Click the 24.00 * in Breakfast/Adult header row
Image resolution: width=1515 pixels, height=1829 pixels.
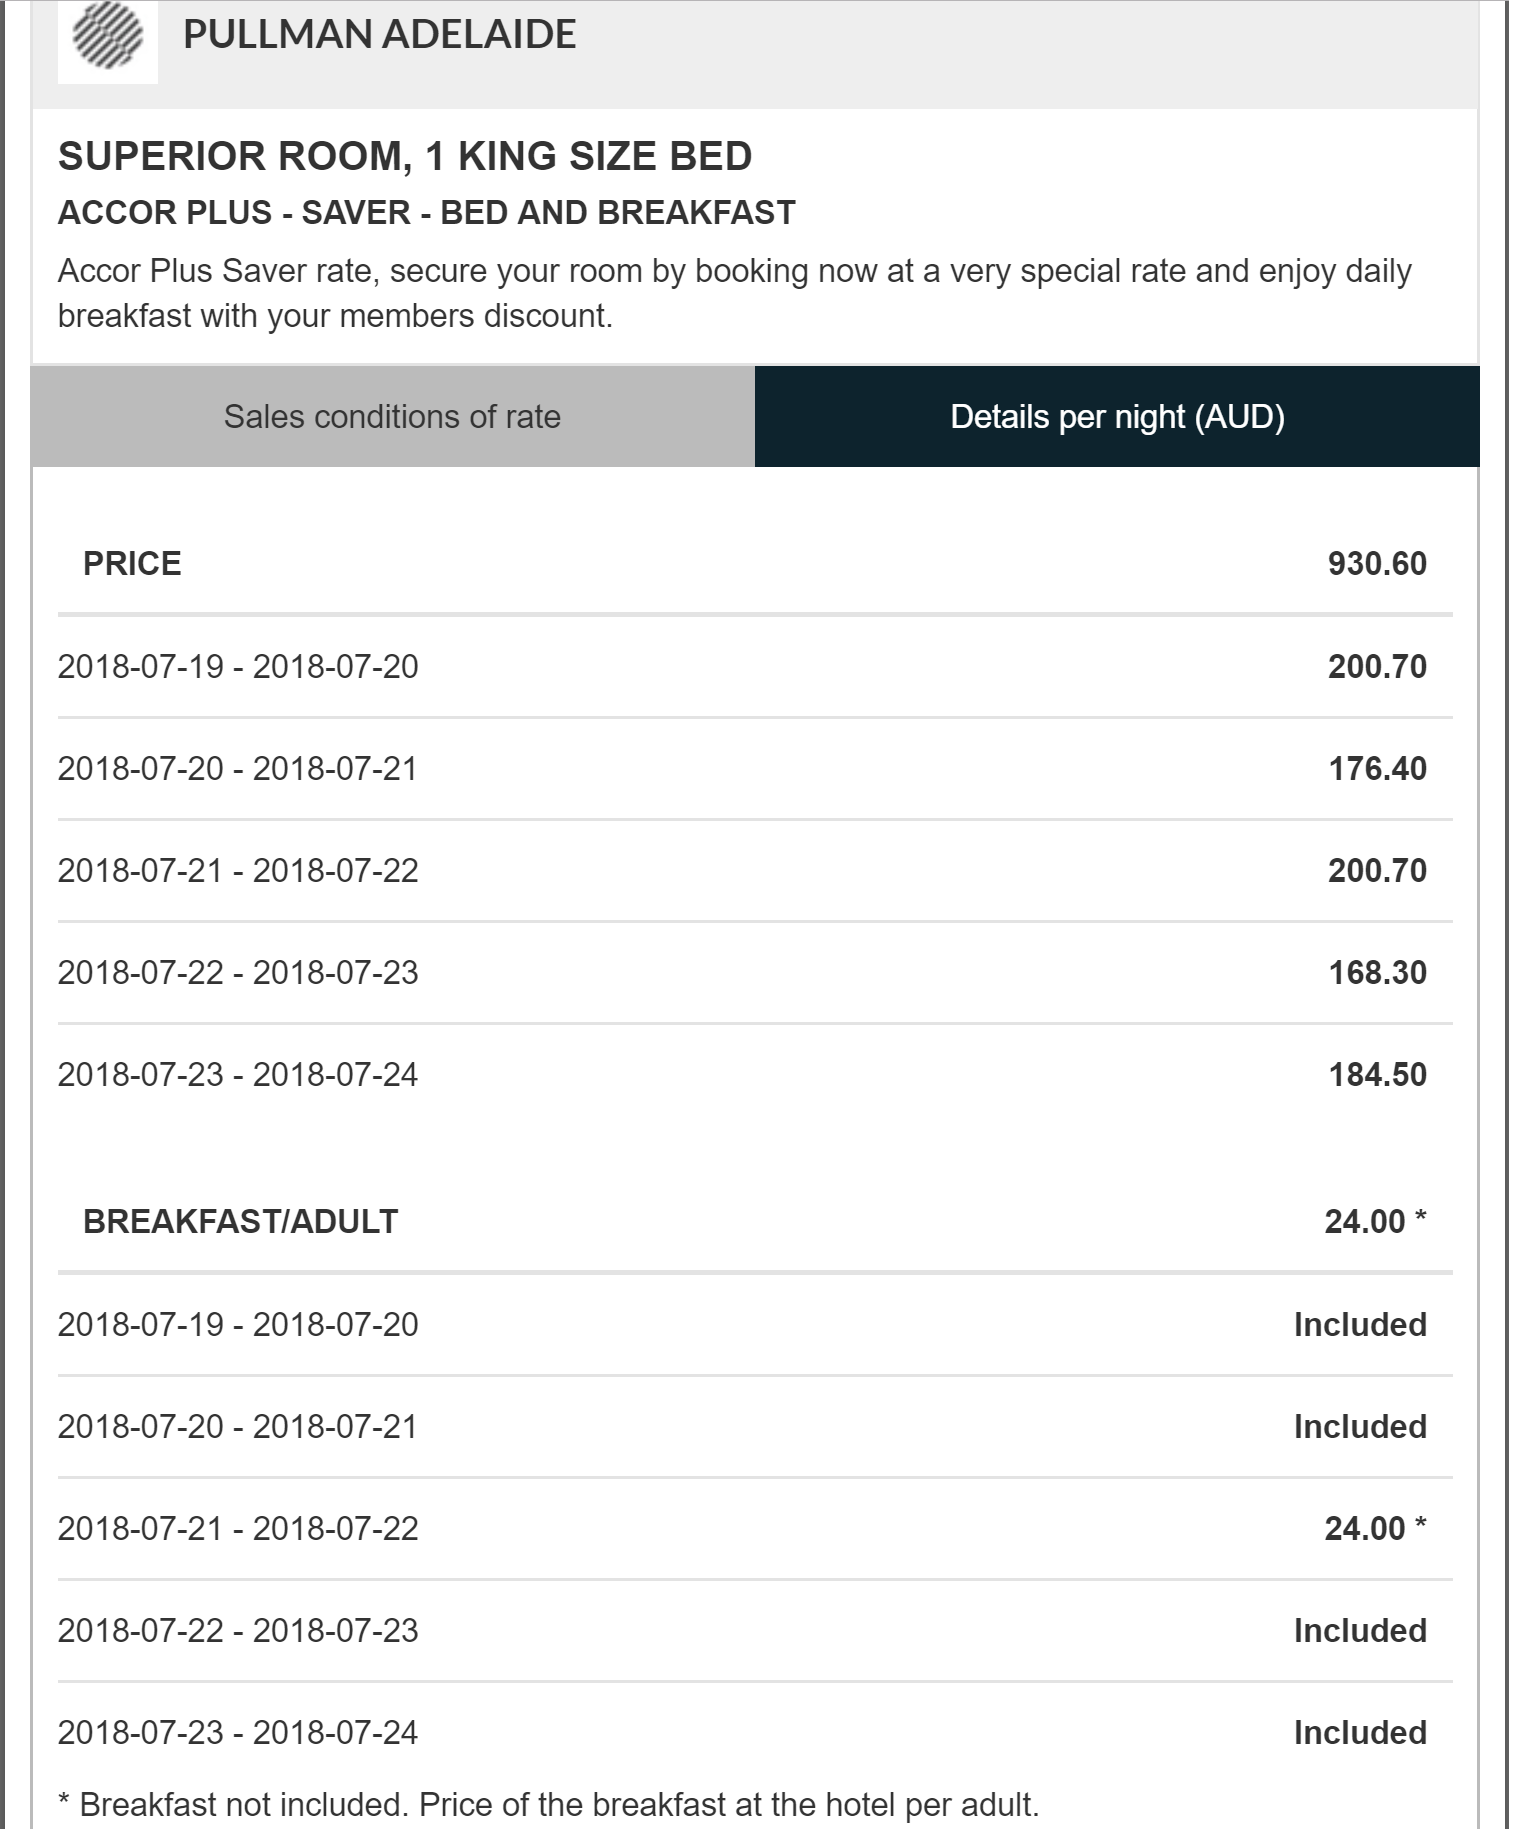pos(1374,1221)
